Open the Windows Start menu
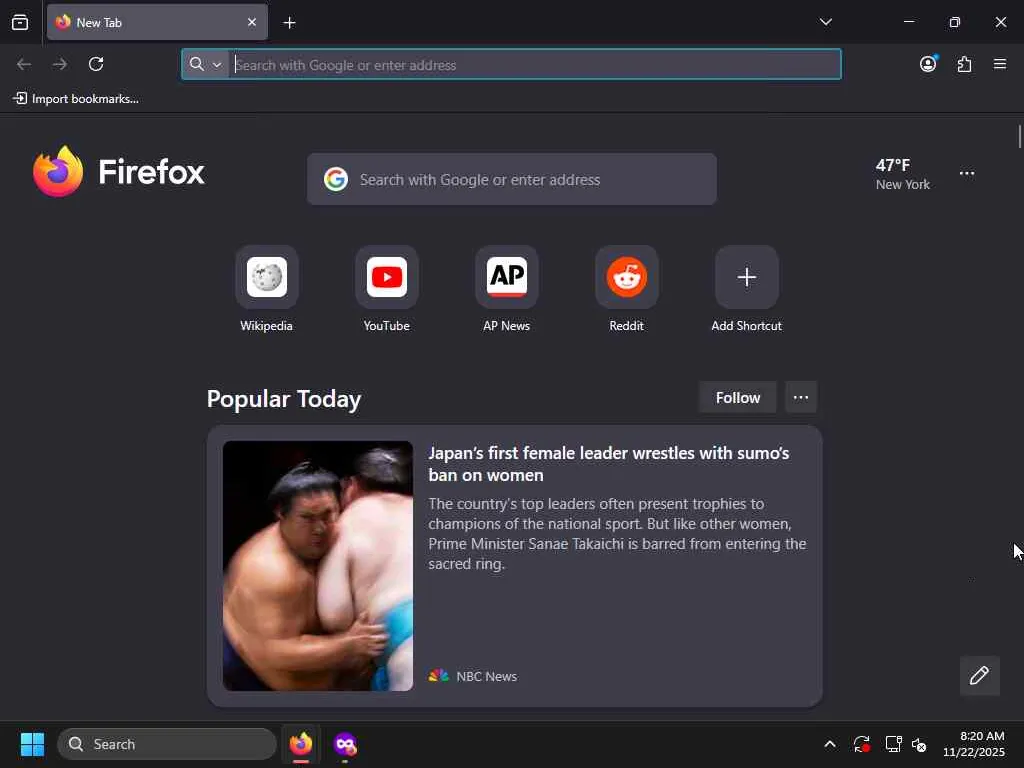 point(32,744)
